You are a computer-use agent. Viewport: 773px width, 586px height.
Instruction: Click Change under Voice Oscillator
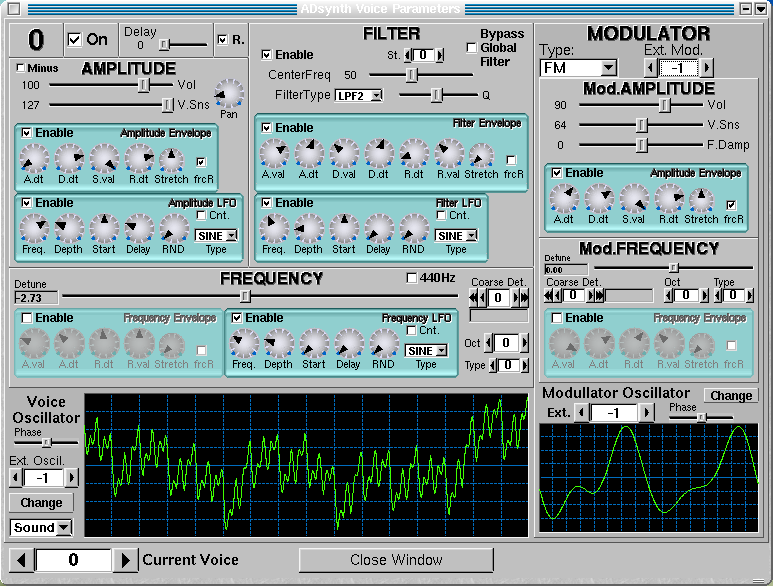point(41,503)
